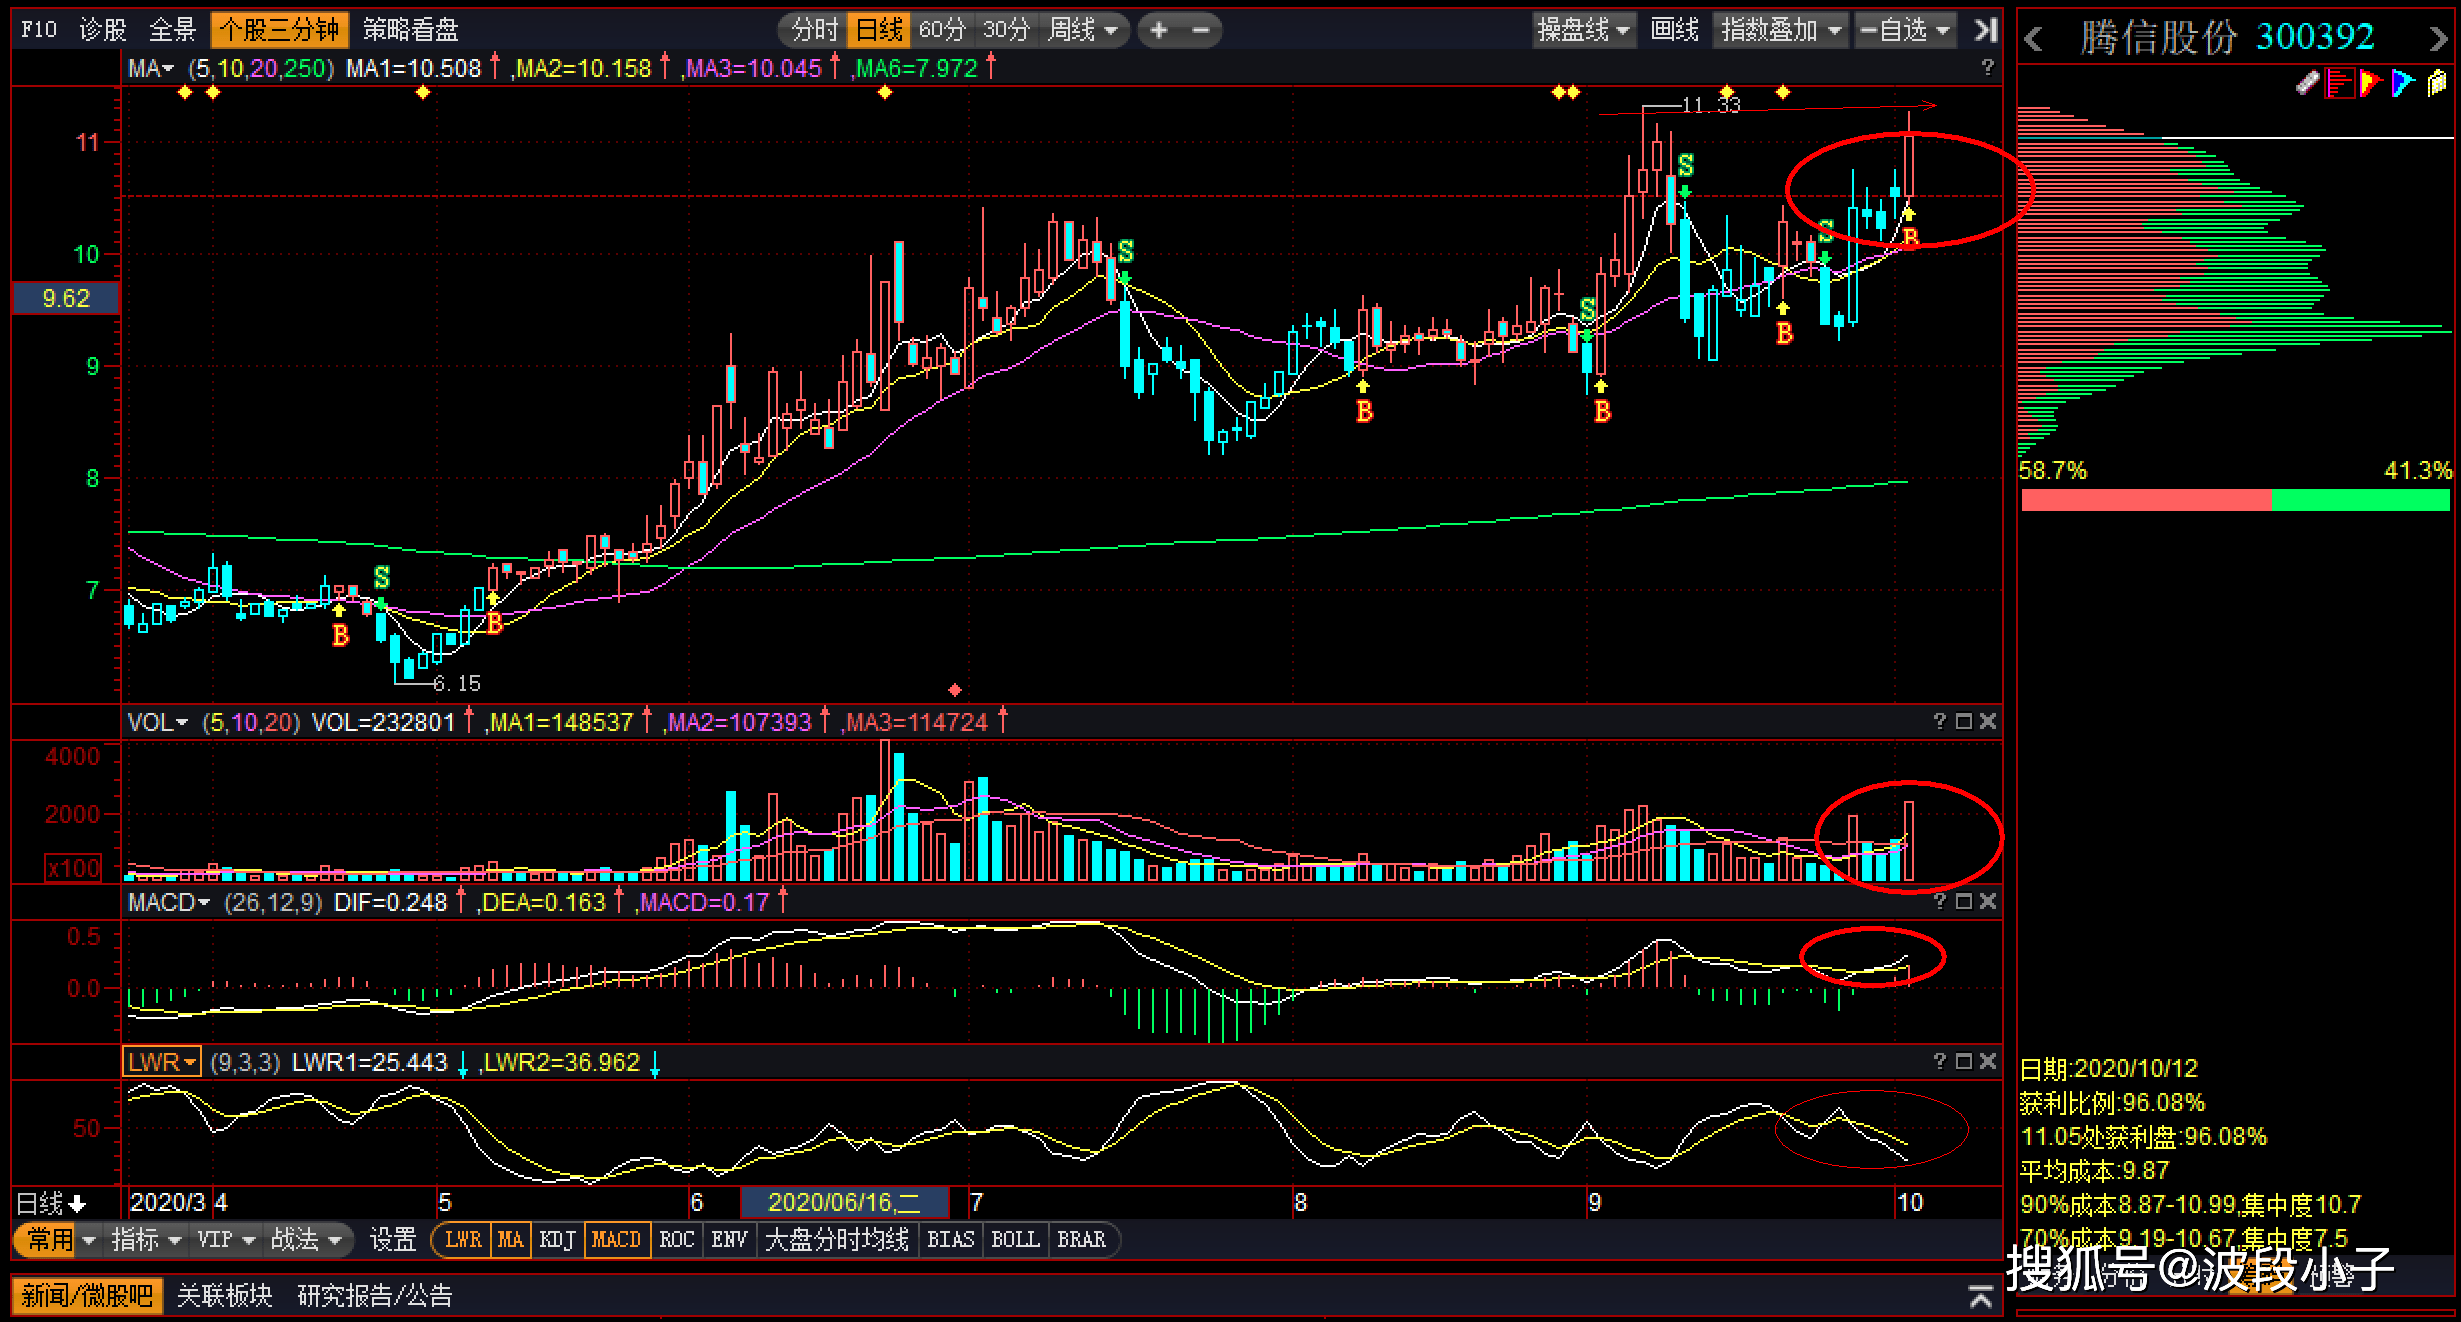The height and width of the screenshot is (1322, 2461).
Task: Switch chart to 日线 daily view
Action: tap(880, 30)
